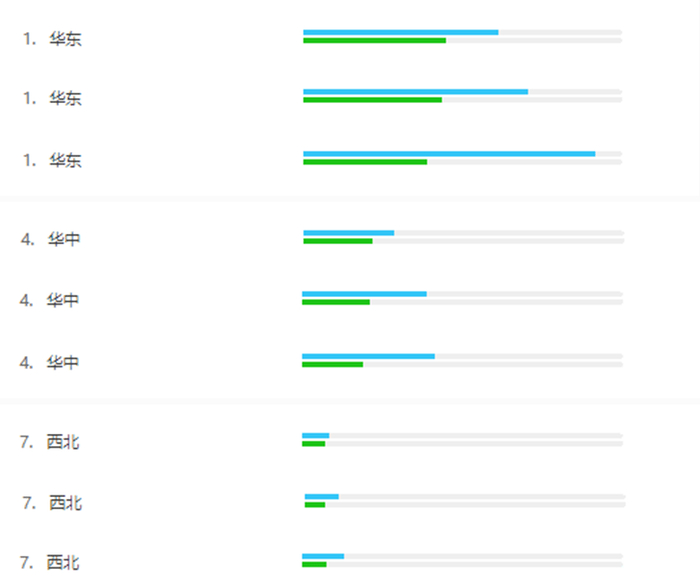Click the bottom 西北 row label
The height and width of the screenshot is (582, 700).
pos(63,563)
